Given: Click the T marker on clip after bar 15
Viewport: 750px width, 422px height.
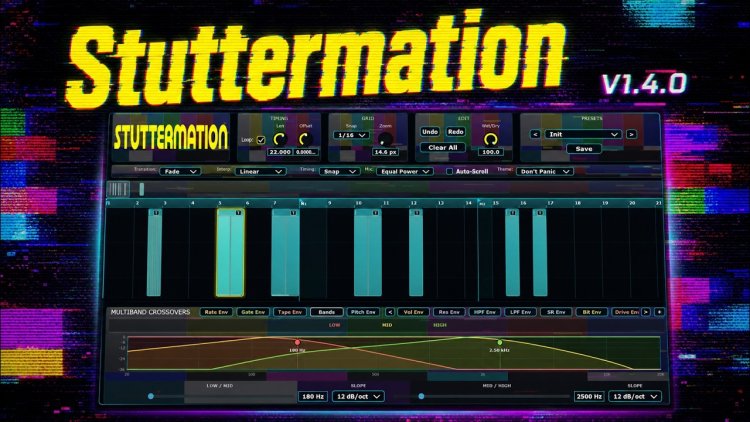Looking at the screenshot, I should click(513, 212).
